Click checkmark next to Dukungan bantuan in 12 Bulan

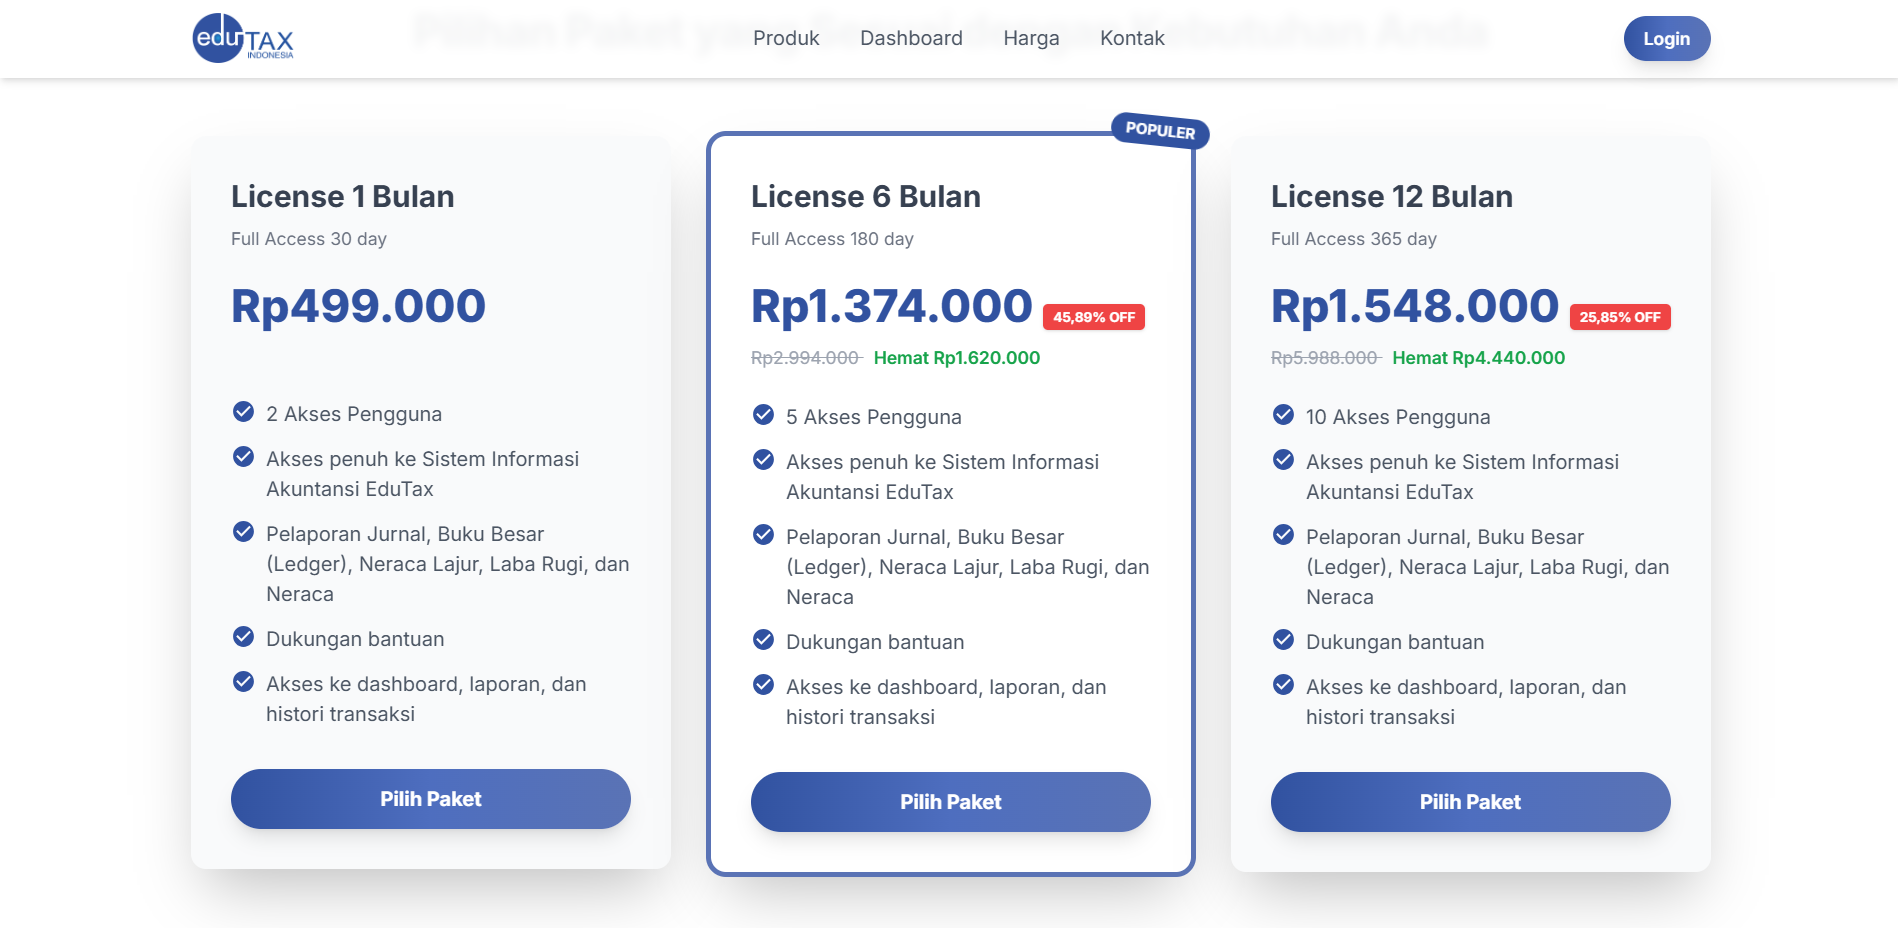1283,640
